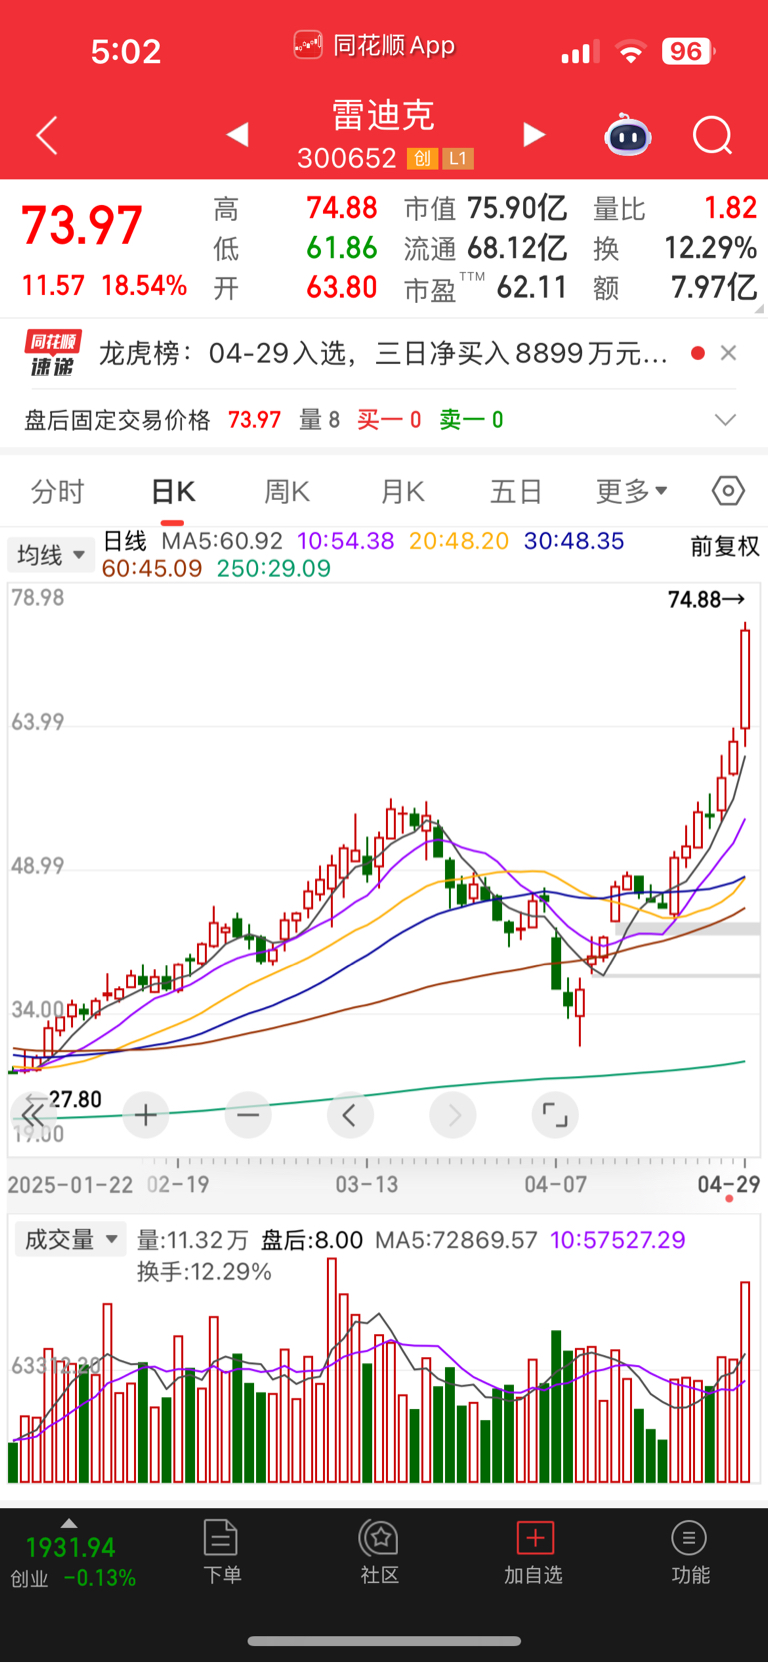Dismiss the 龙虎榜 news banner
Screen dimensions: 768x1663
click(729, 352)
